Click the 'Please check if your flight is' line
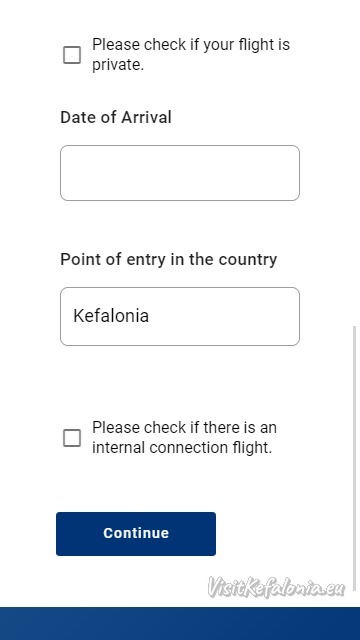The height and width of the screenshot is (640, 360). click(x=191, y=44)
